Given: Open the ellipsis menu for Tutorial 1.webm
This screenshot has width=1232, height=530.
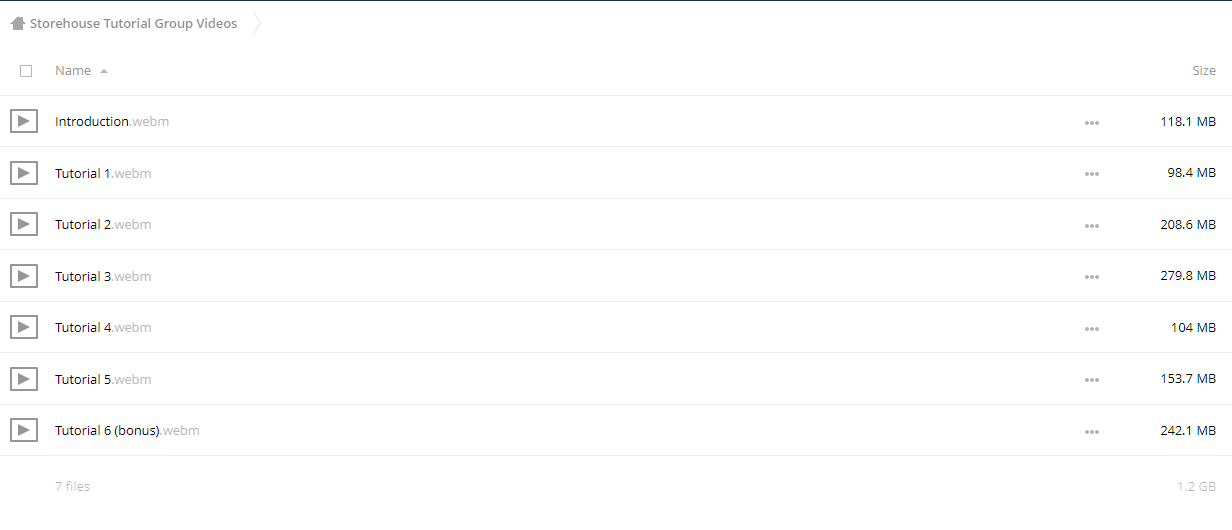Looking at the screenshot, I should [1092, 175].
